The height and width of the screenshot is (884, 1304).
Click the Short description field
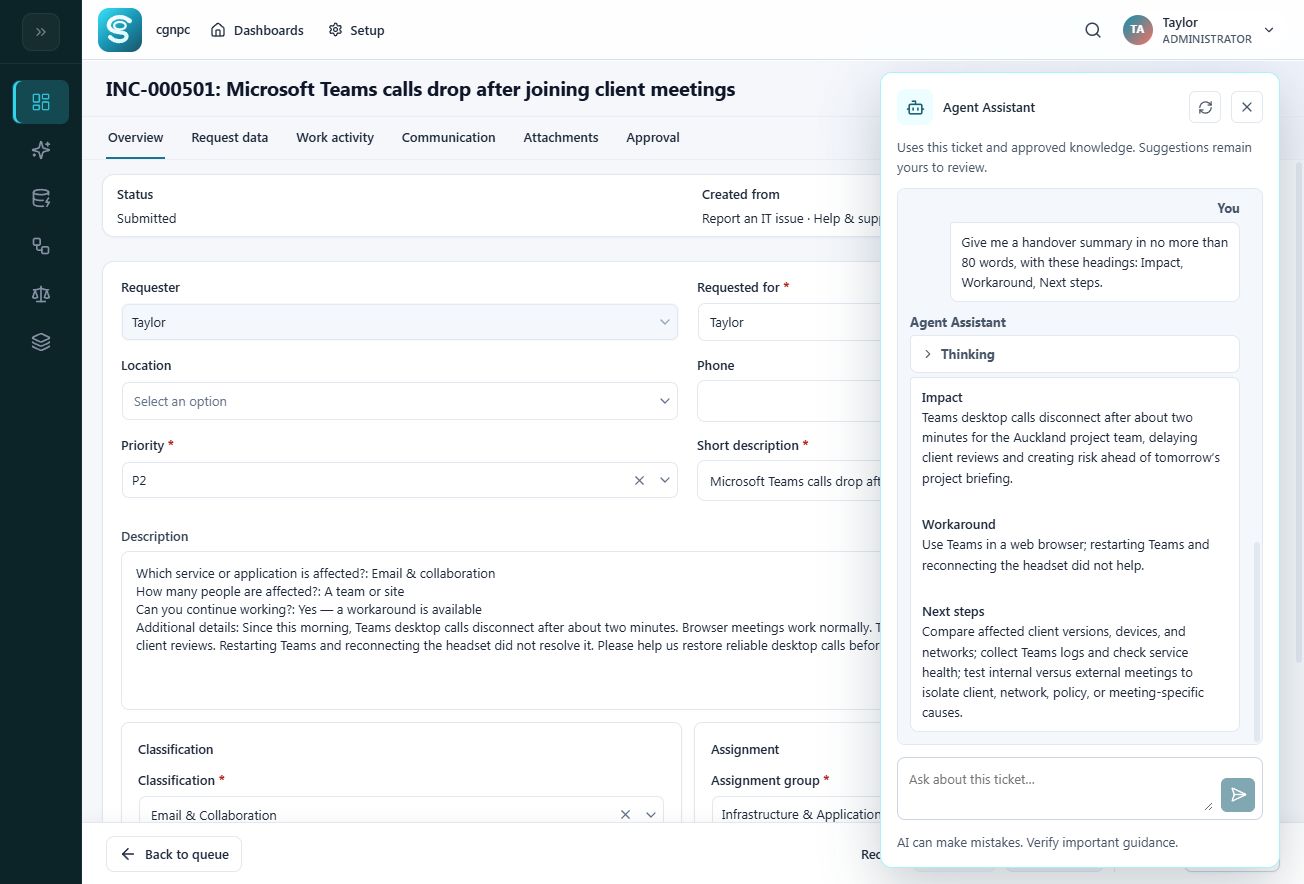(x=789, y=481)
